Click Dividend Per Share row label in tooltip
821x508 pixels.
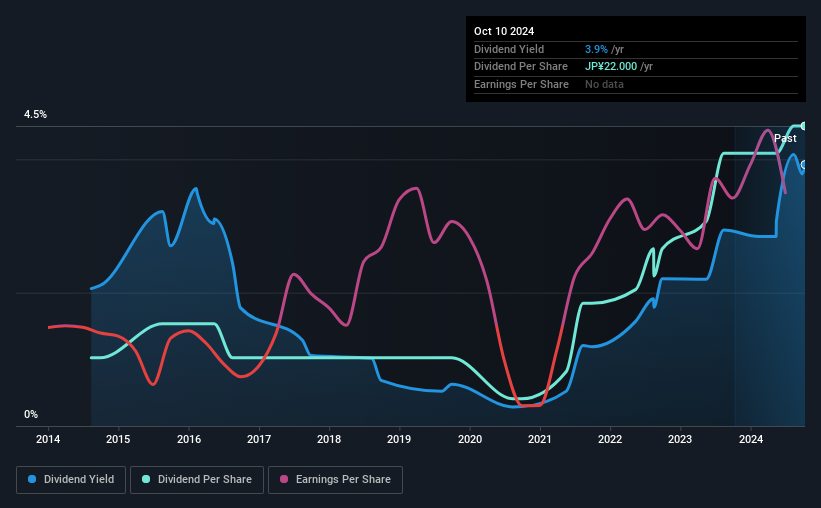pyautogui.click(x=521, y=67)
